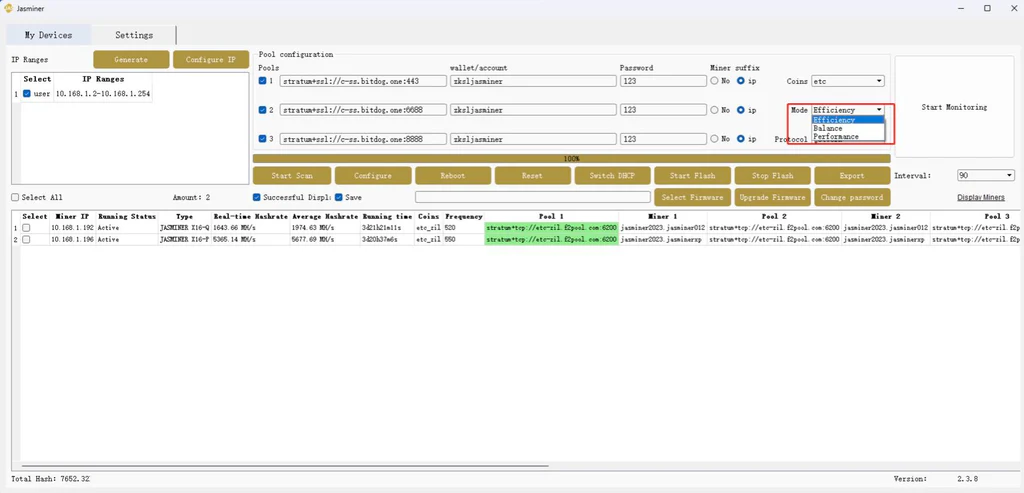The height and width of the screenshot is (493, 1024).
Task: Click the Display Miners link
Action: click(980, 198)
